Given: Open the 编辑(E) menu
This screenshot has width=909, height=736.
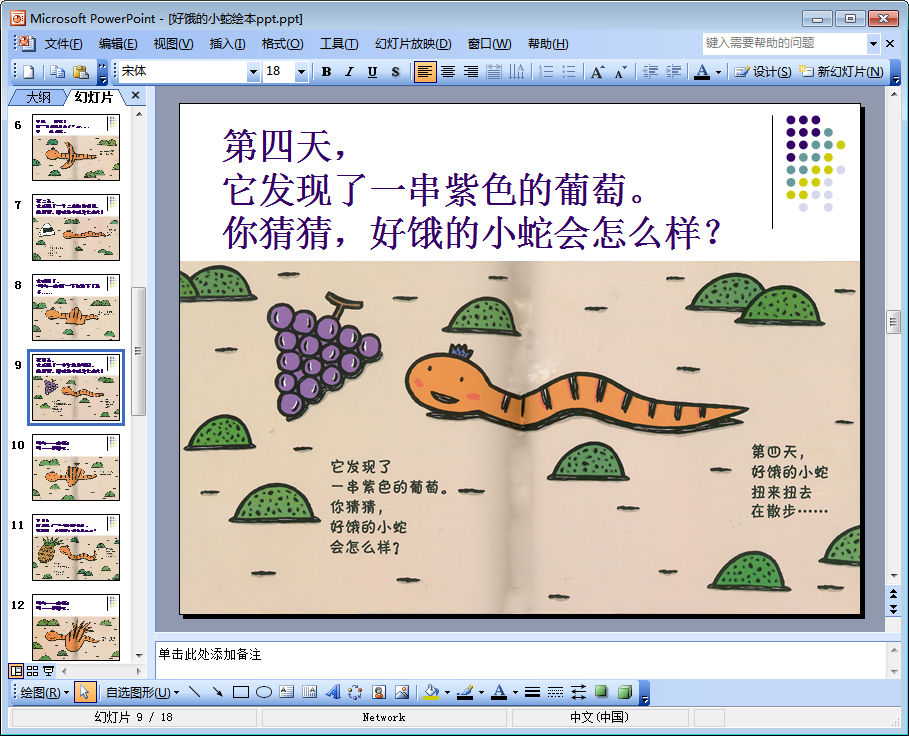Looking at the screenshot, I should pyautogui.click(x=118, y=43).
